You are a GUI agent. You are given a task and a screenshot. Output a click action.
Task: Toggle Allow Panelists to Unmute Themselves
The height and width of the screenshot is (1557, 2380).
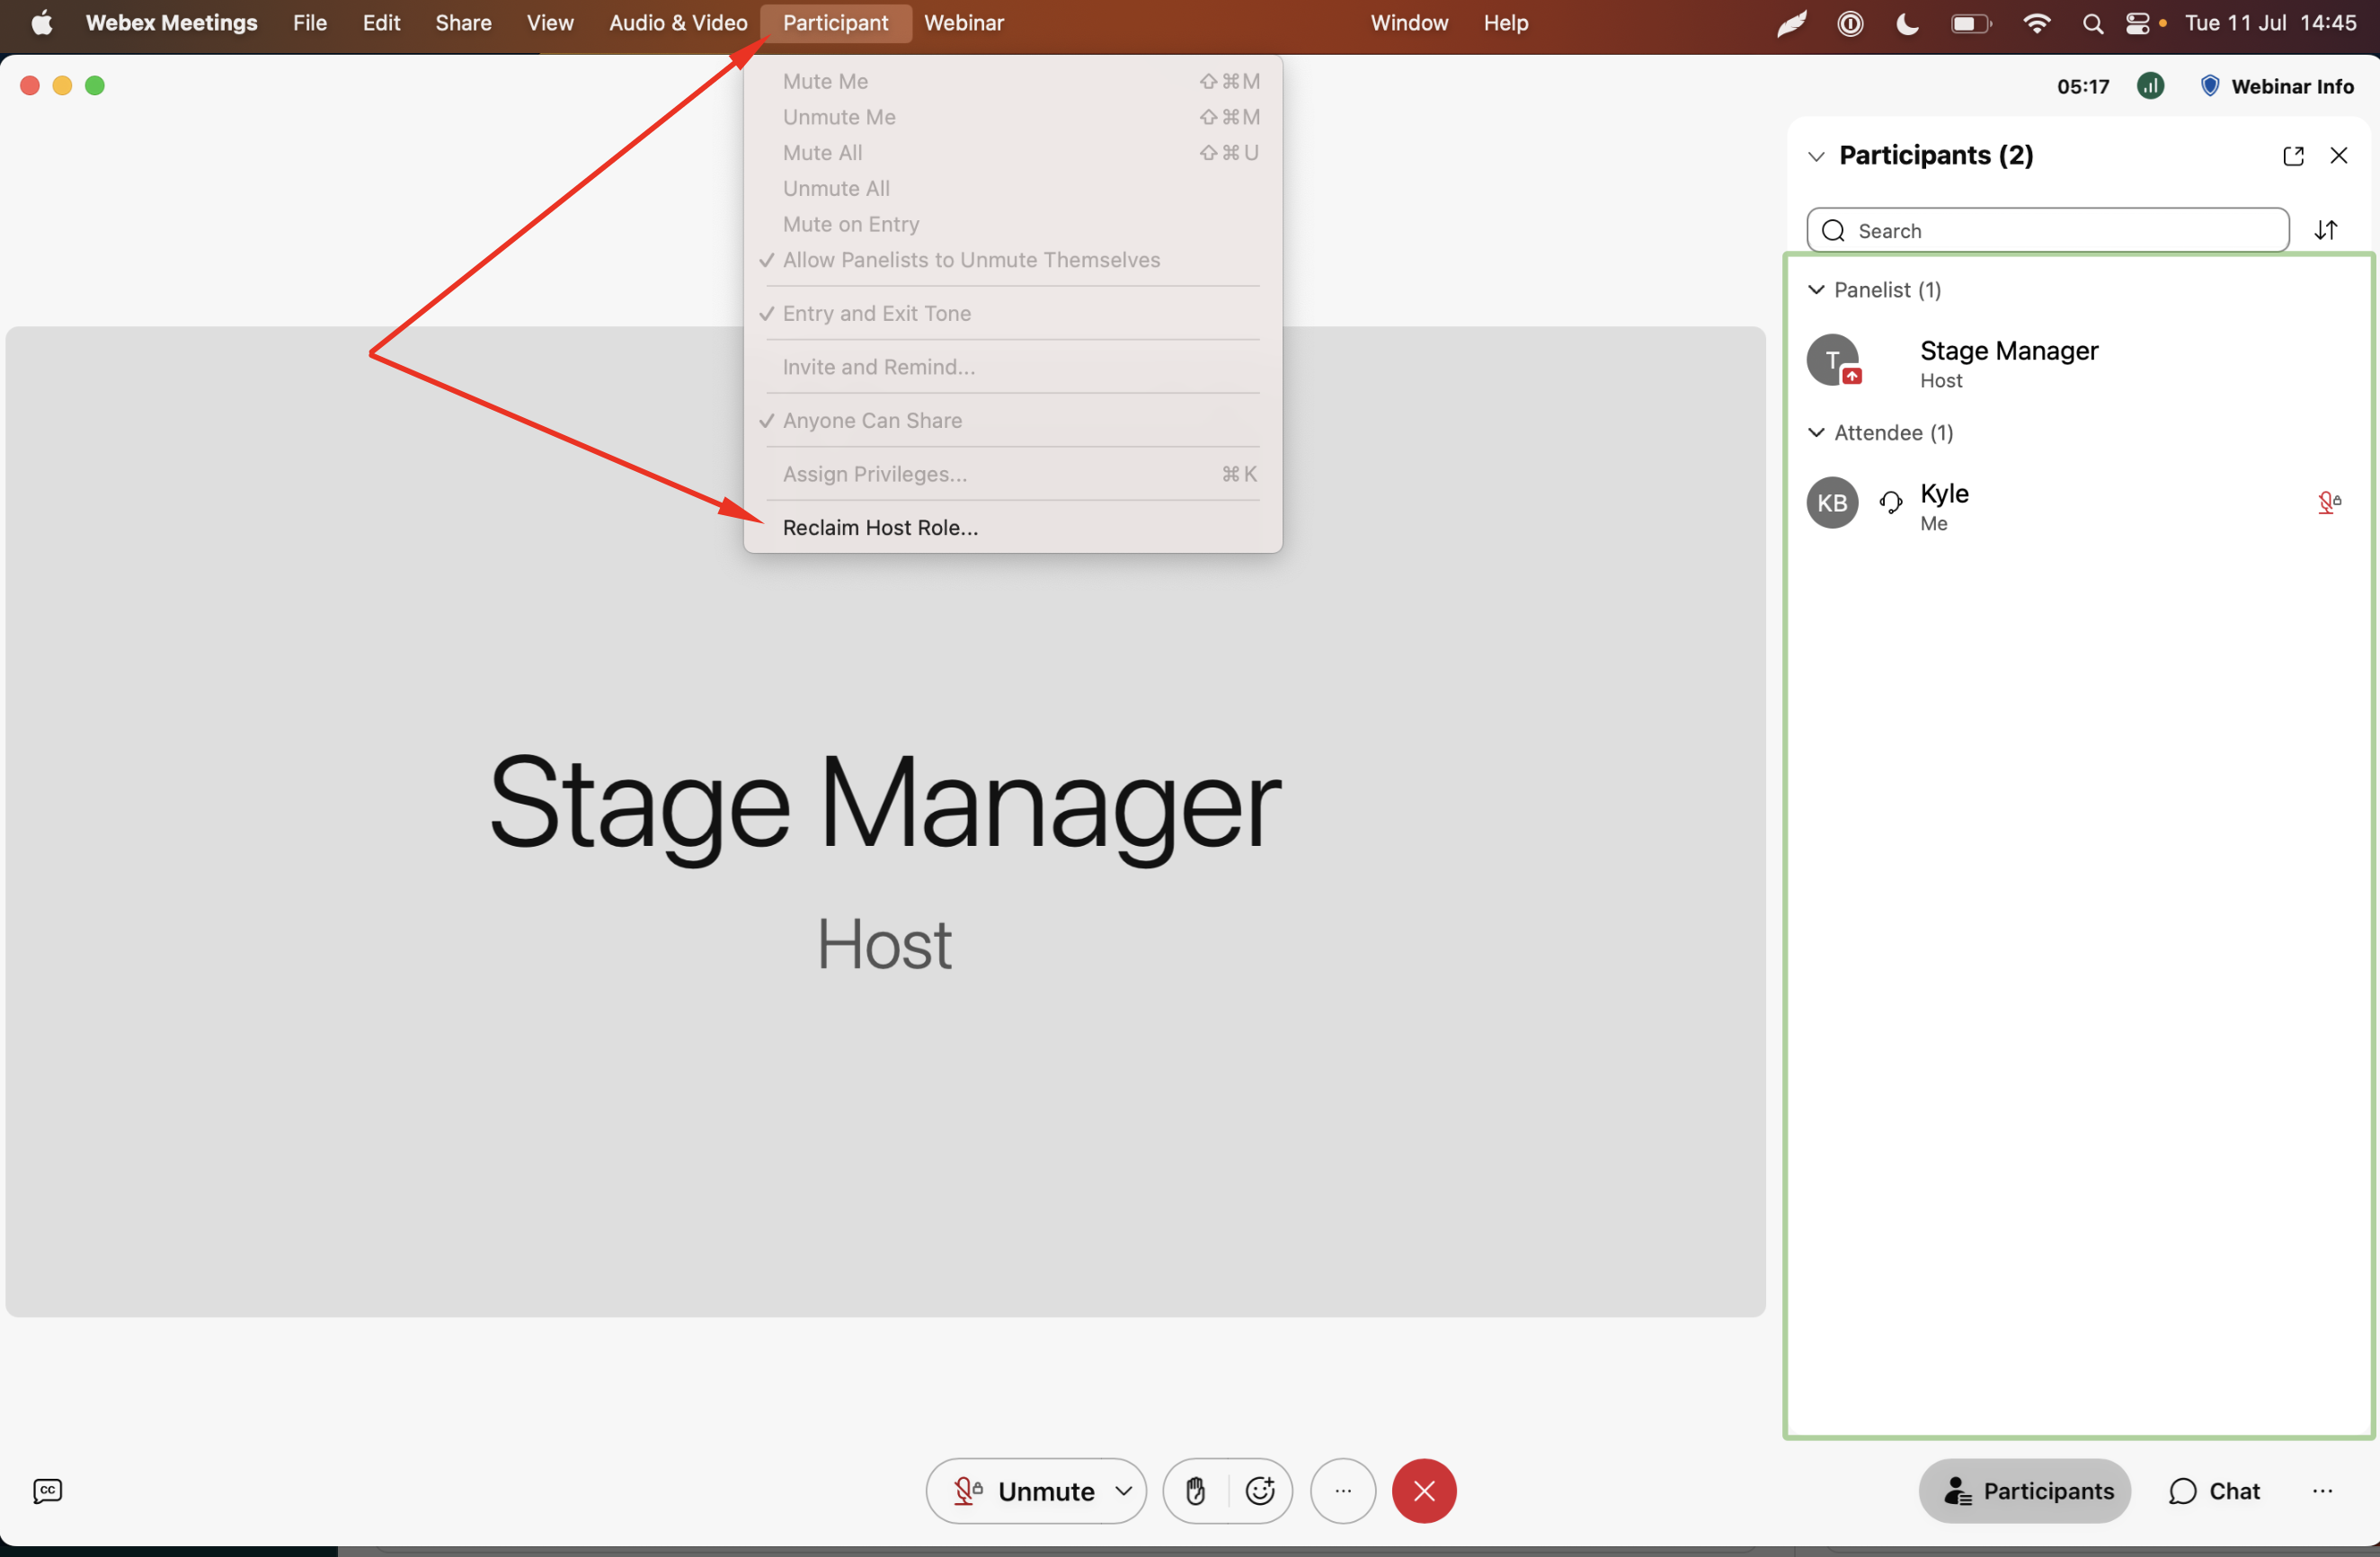click(971, 260)
